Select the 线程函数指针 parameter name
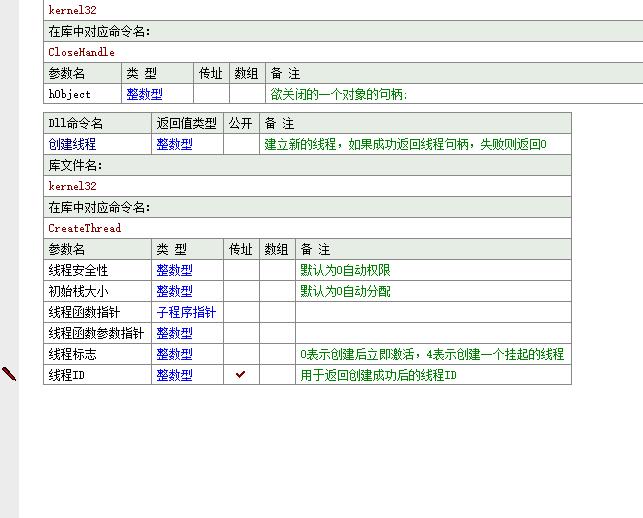The image size is (643, 518). pos(84,312)
